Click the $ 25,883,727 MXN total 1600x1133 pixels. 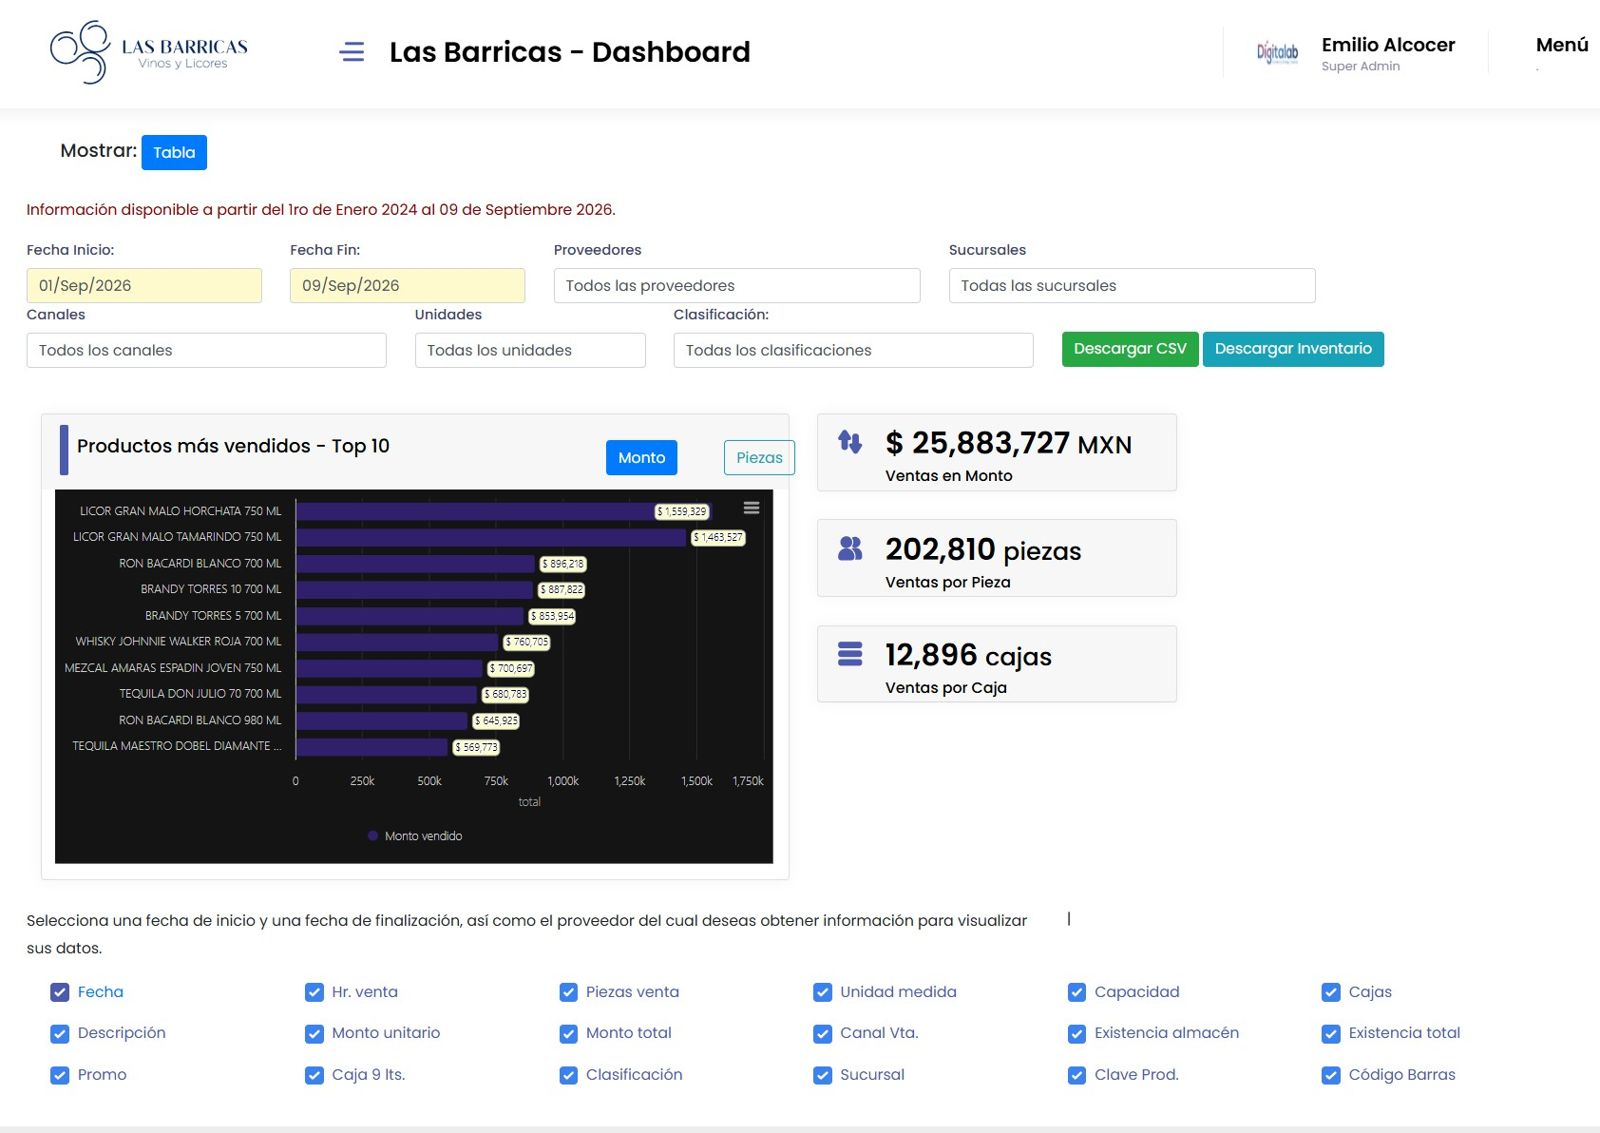(x=1008, y=443)
